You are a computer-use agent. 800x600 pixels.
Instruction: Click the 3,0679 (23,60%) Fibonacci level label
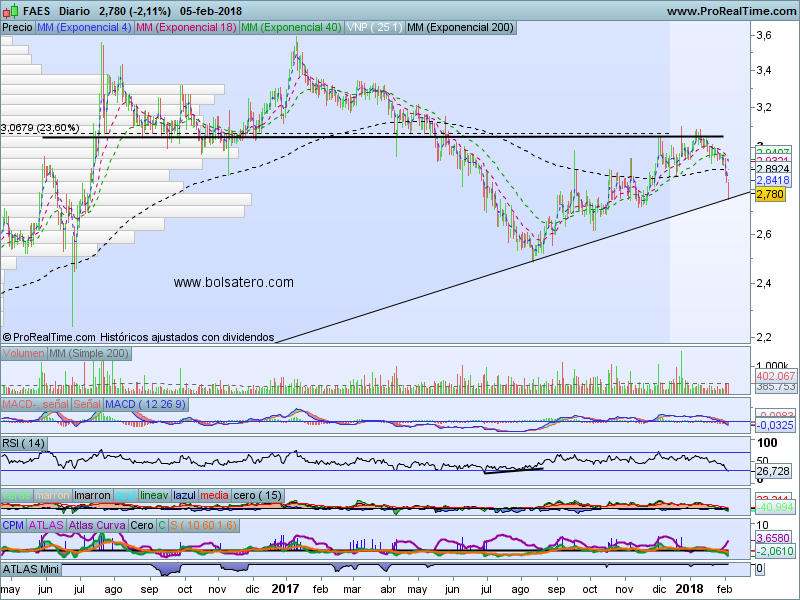pyautogui.click(x=40, y=128)
